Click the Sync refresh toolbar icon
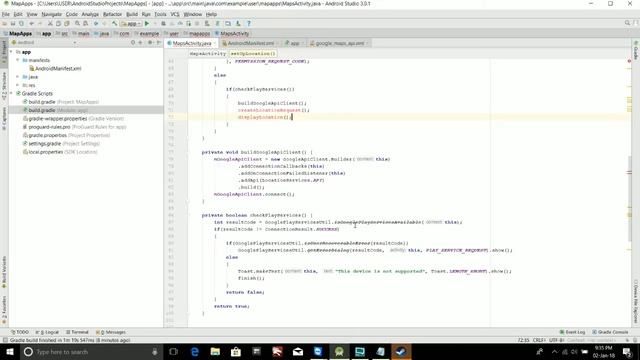The height and width of the screenshot is (360, 640). click(22, 24)
